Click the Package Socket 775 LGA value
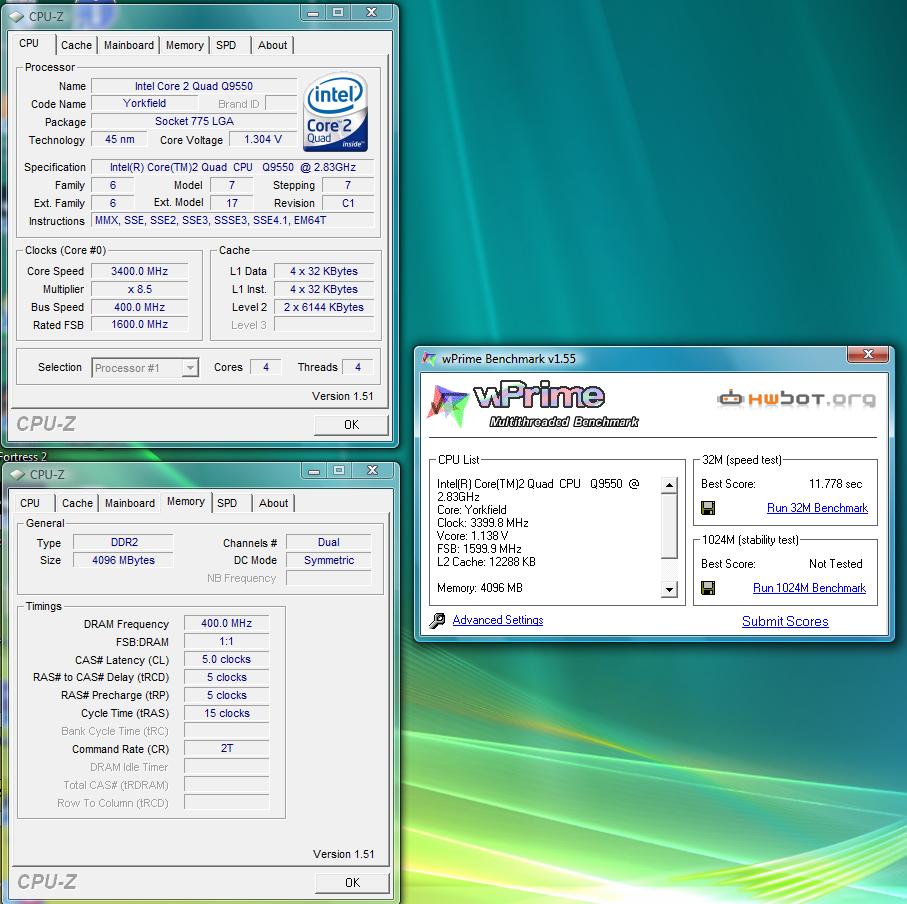907x904 pixels. point(194,121)
